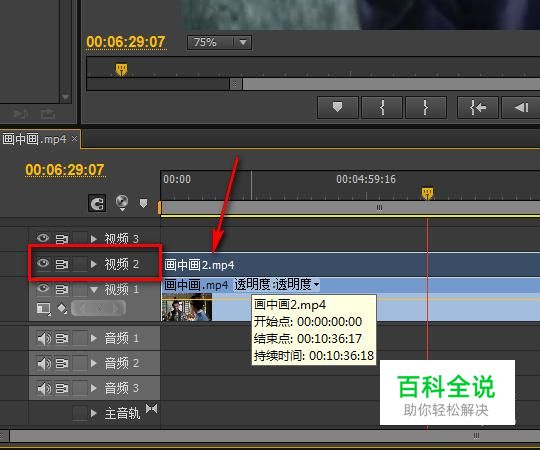Click the 主音轨 stereo channel icon

tap(152, 409)
